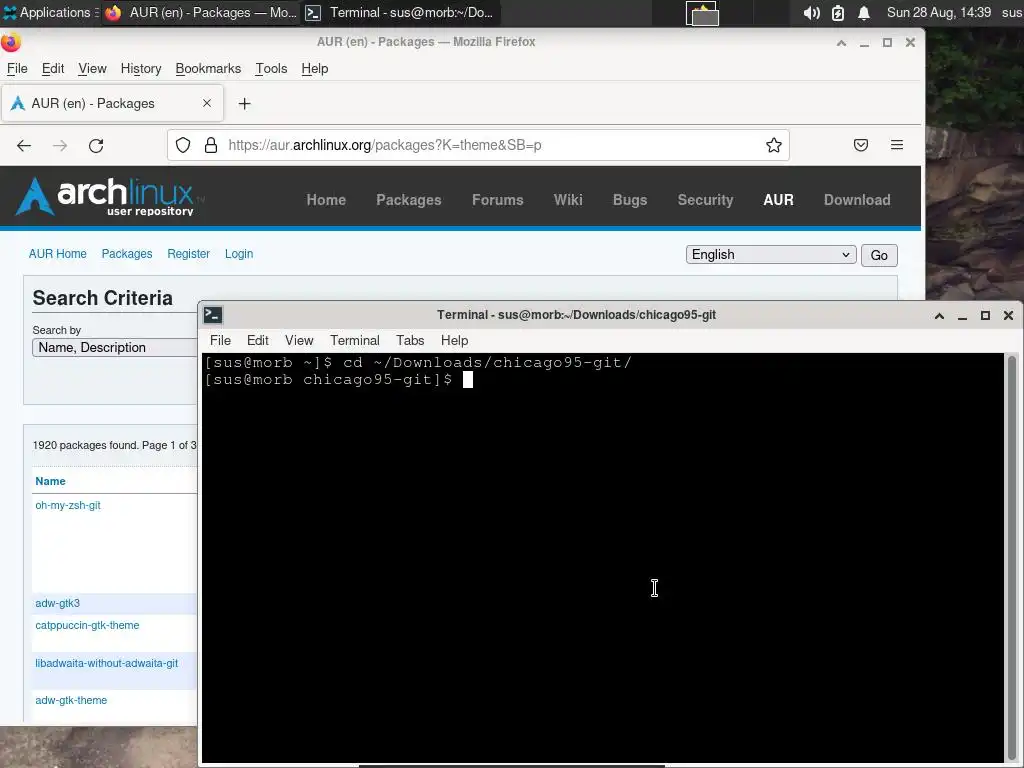Roll up terminal window with up-arrow button
This screenshot has height=768, width=1024.
click(x=939, y=316)
